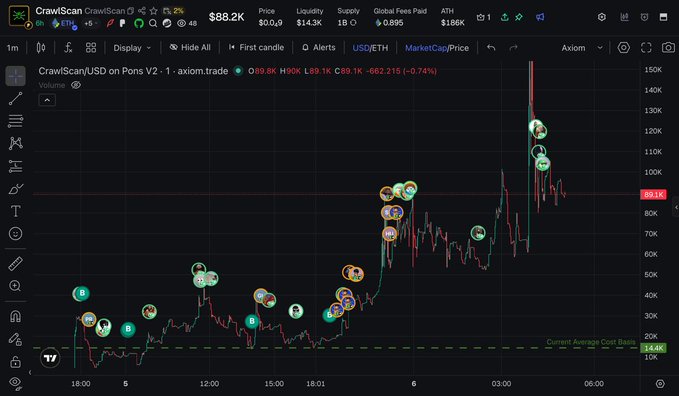Collapse the drawing toolbar arrow
The image size is (679, 396).
(x=30, y=372)
